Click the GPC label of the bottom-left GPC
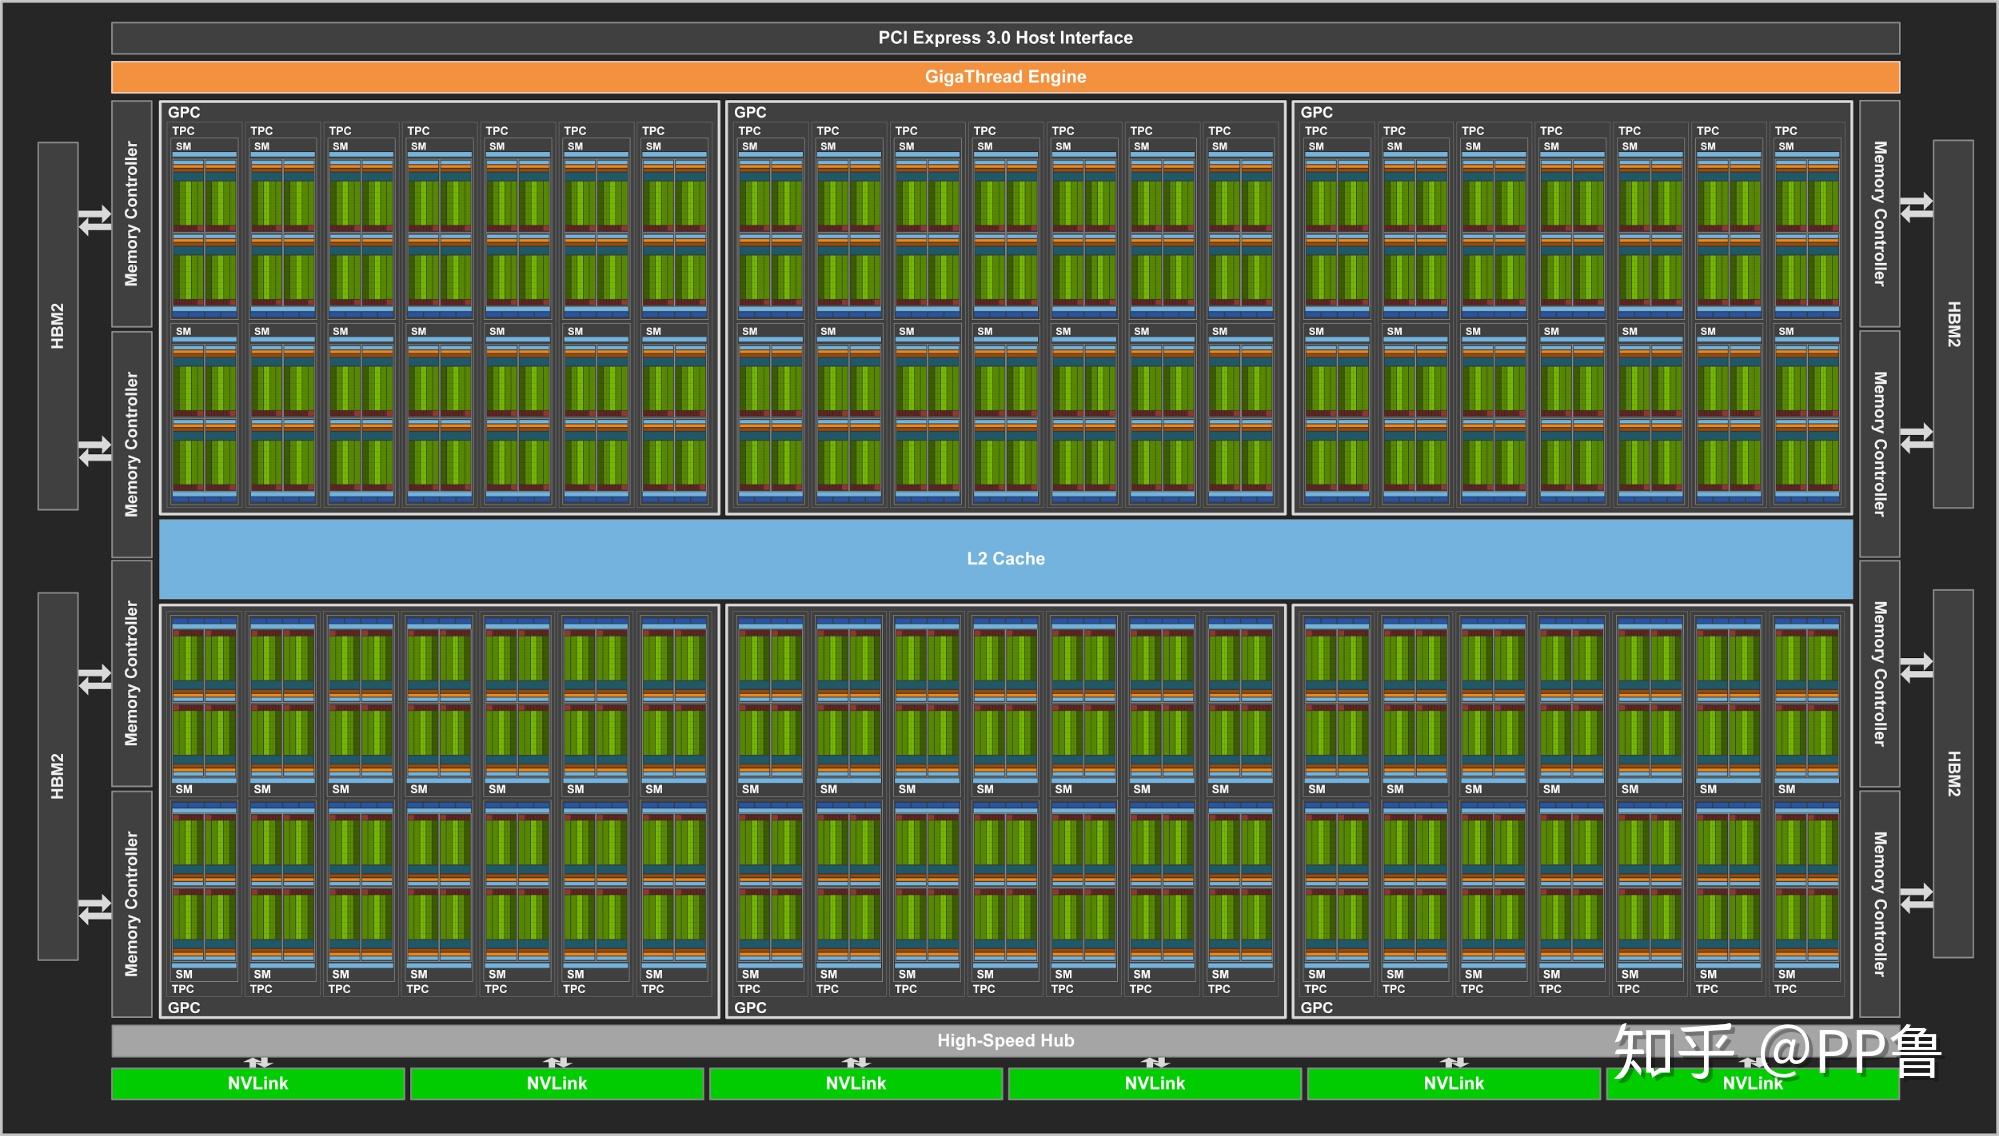1999x1137 pixels. [184, 1008]
